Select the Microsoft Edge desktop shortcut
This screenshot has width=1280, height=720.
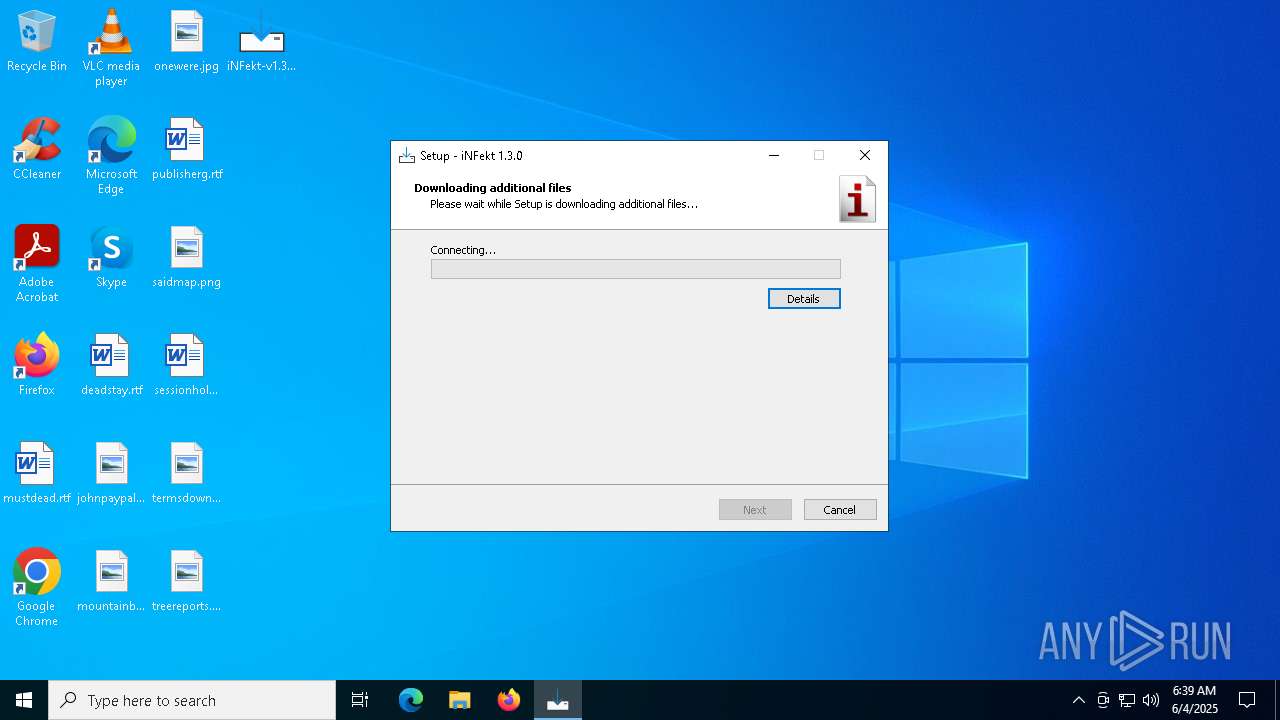point(111,155)
